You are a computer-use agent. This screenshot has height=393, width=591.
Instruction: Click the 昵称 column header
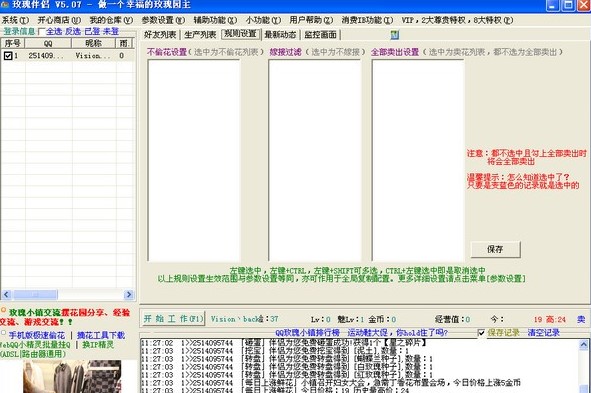93,43
